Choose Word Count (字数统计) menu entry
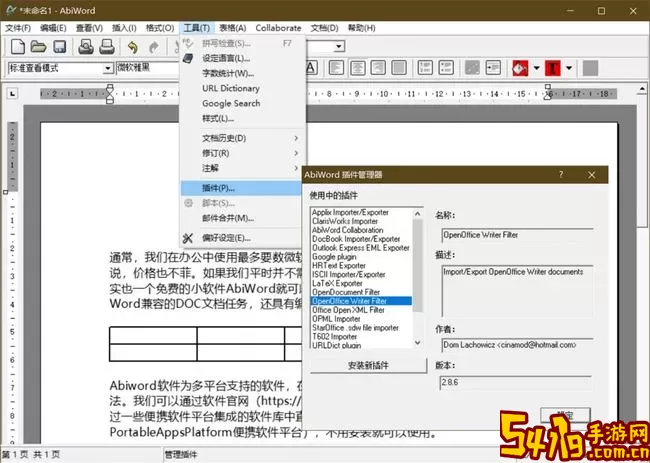Screen dimensions: 650x463 click(241, 73)
